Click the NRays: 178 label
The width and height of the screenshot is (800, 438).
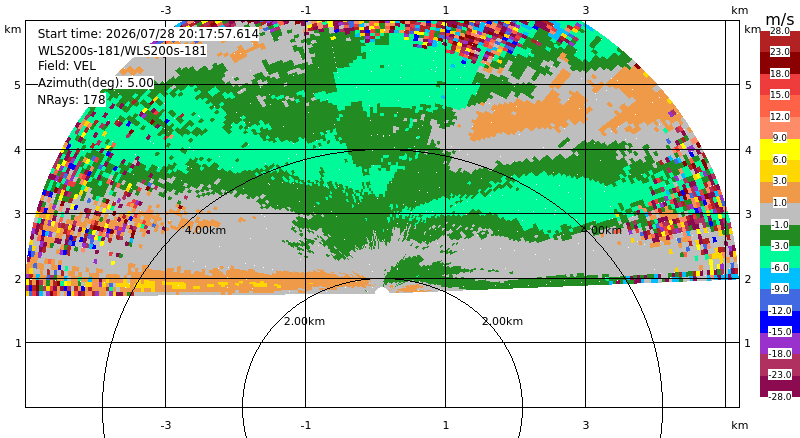71,99
